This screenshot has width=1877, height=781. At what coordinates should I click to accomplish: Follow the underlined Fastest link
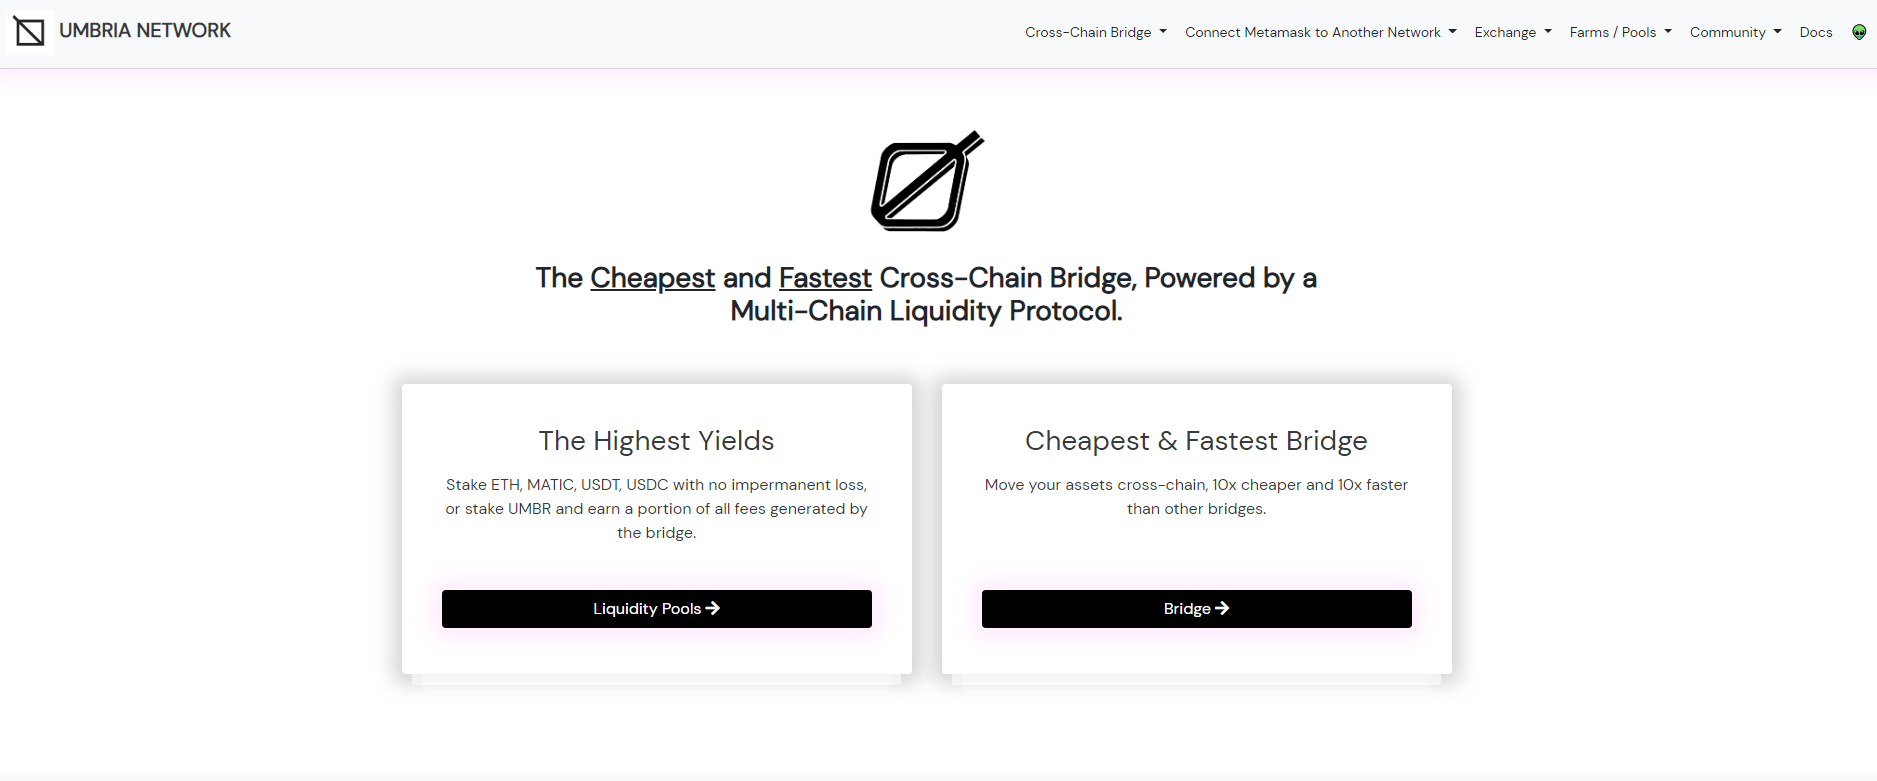tap(825, 278)
